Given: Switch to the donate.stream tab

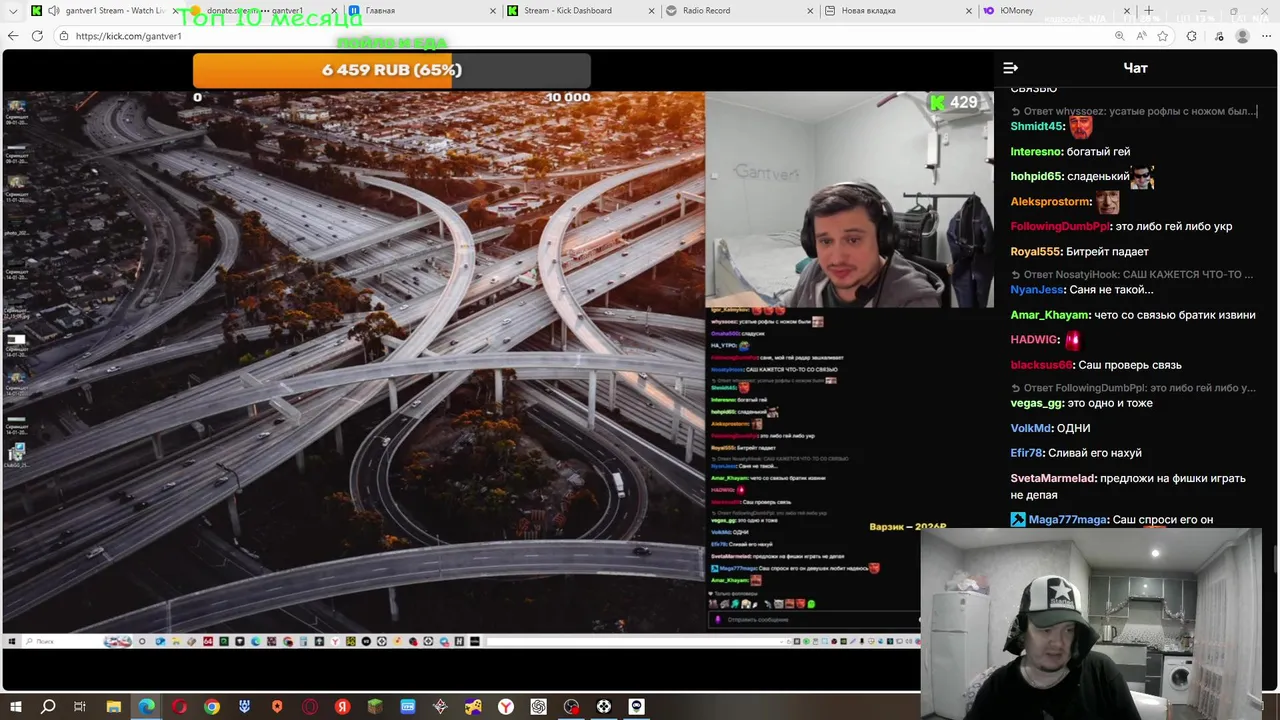Looking at the screenshot, I should point(262,11).
